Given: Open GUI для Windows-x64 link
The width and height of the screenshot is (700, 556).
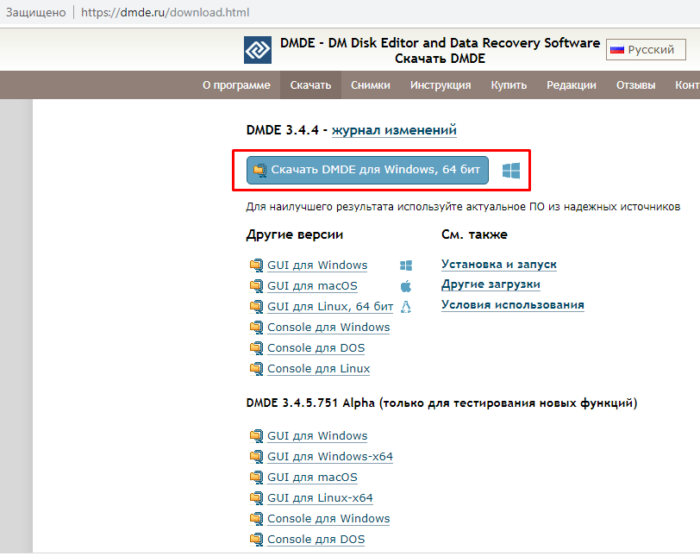Looking at the screenshot, I should pyautogui.click(x=330, y=456).
